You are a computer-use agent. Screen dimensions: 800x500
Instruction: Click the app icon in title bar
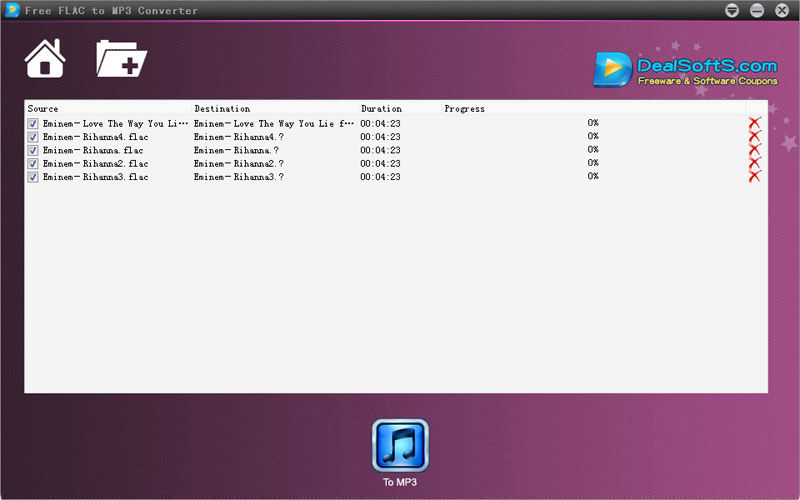point(12,10)
